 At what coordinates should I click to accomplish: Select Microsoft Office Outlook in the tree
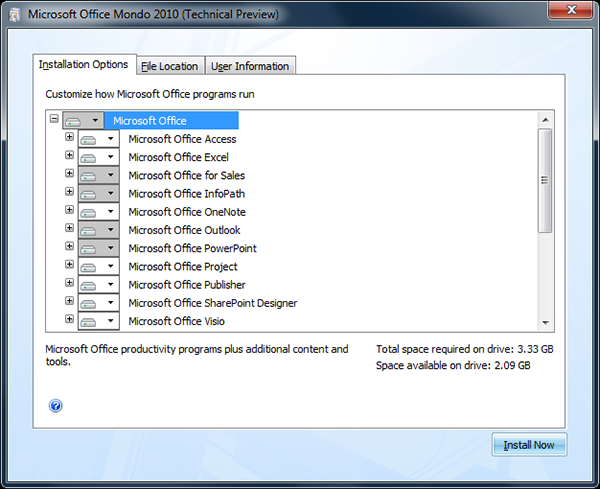[184, 230]
